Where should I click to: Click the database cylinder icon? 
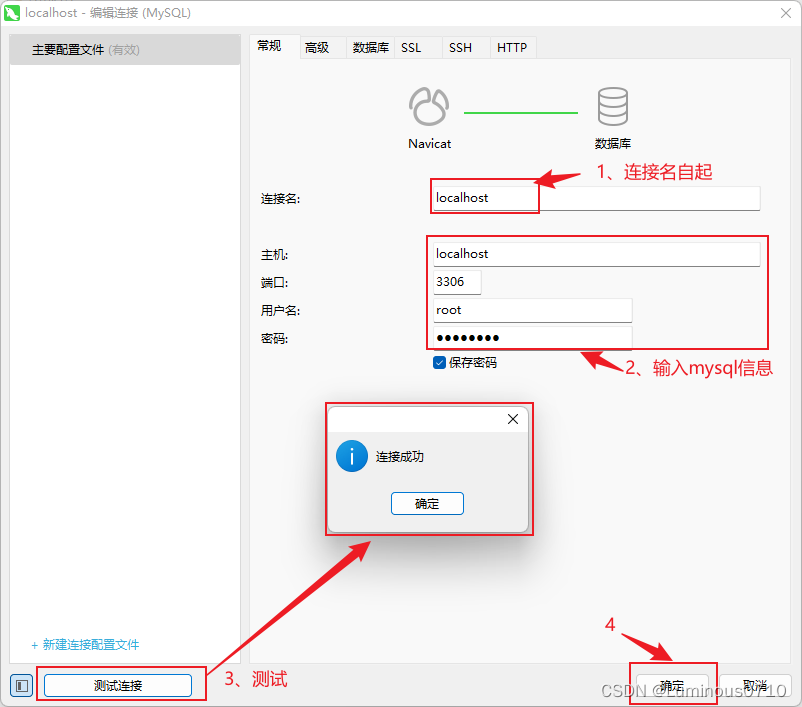tap(612, 106)
